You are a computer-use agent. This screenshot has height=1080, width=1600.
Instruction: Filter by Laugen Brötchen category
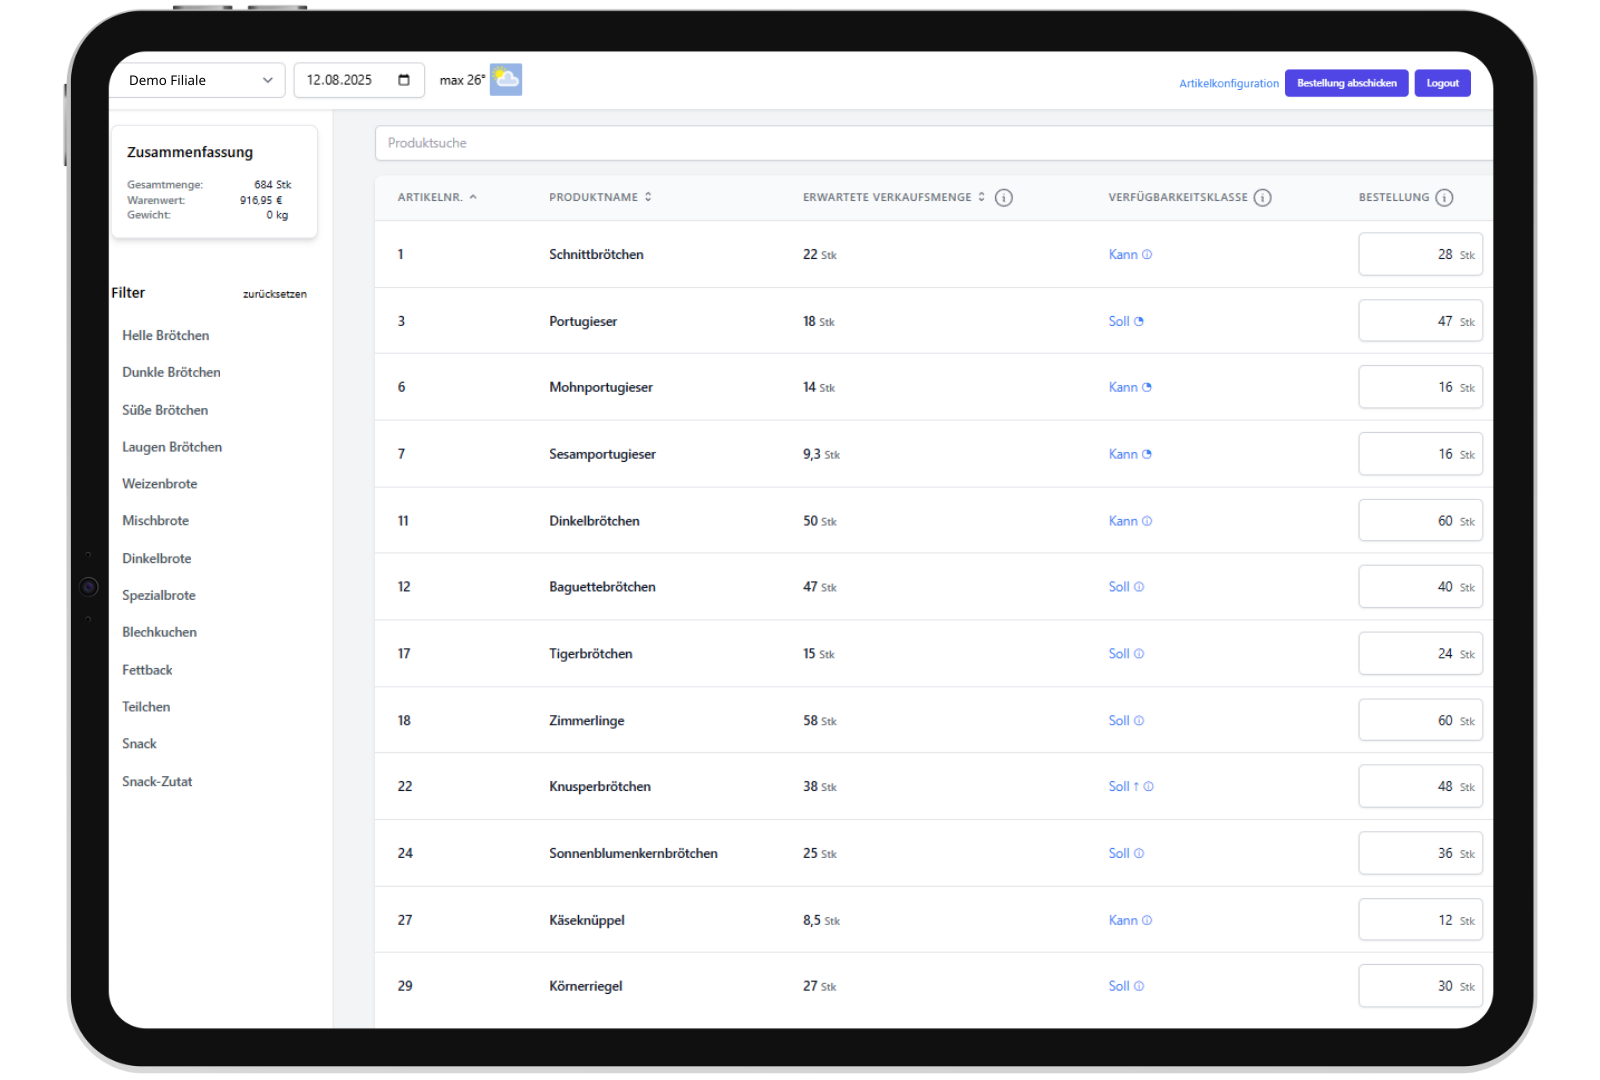172,448
